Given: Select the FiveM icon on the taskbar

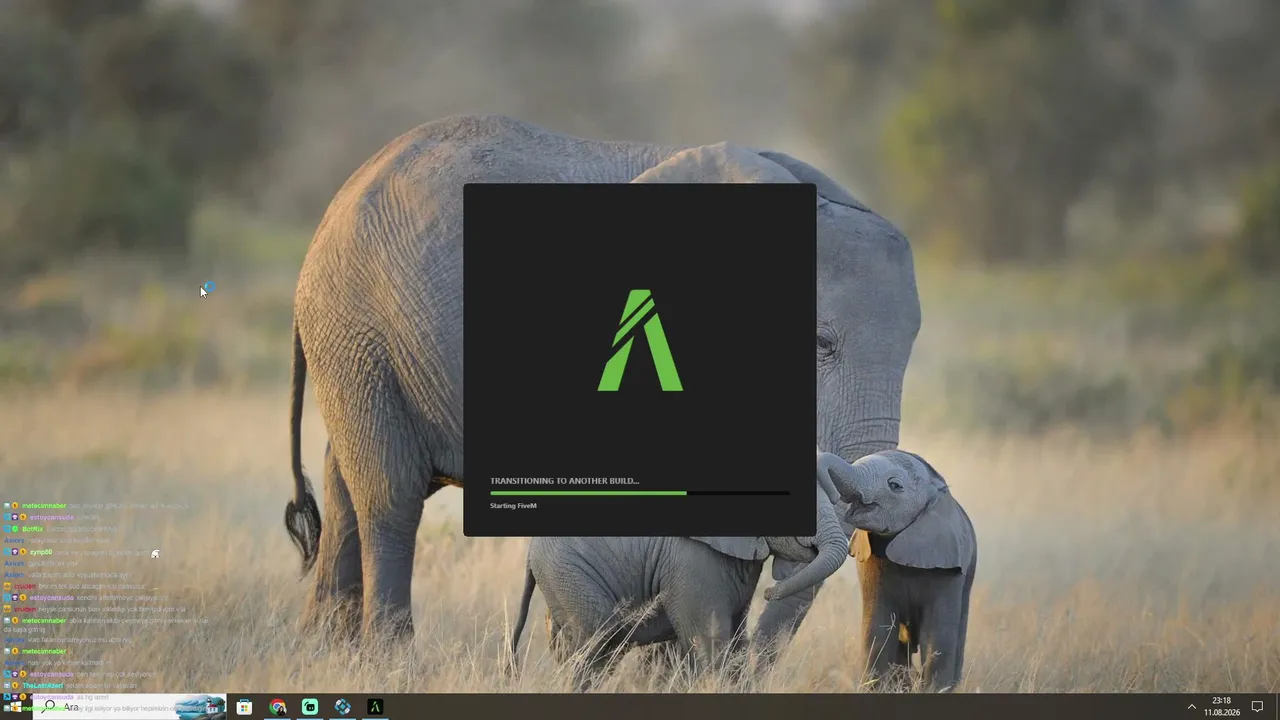Looking at the screenshot, I should [375, 707].
